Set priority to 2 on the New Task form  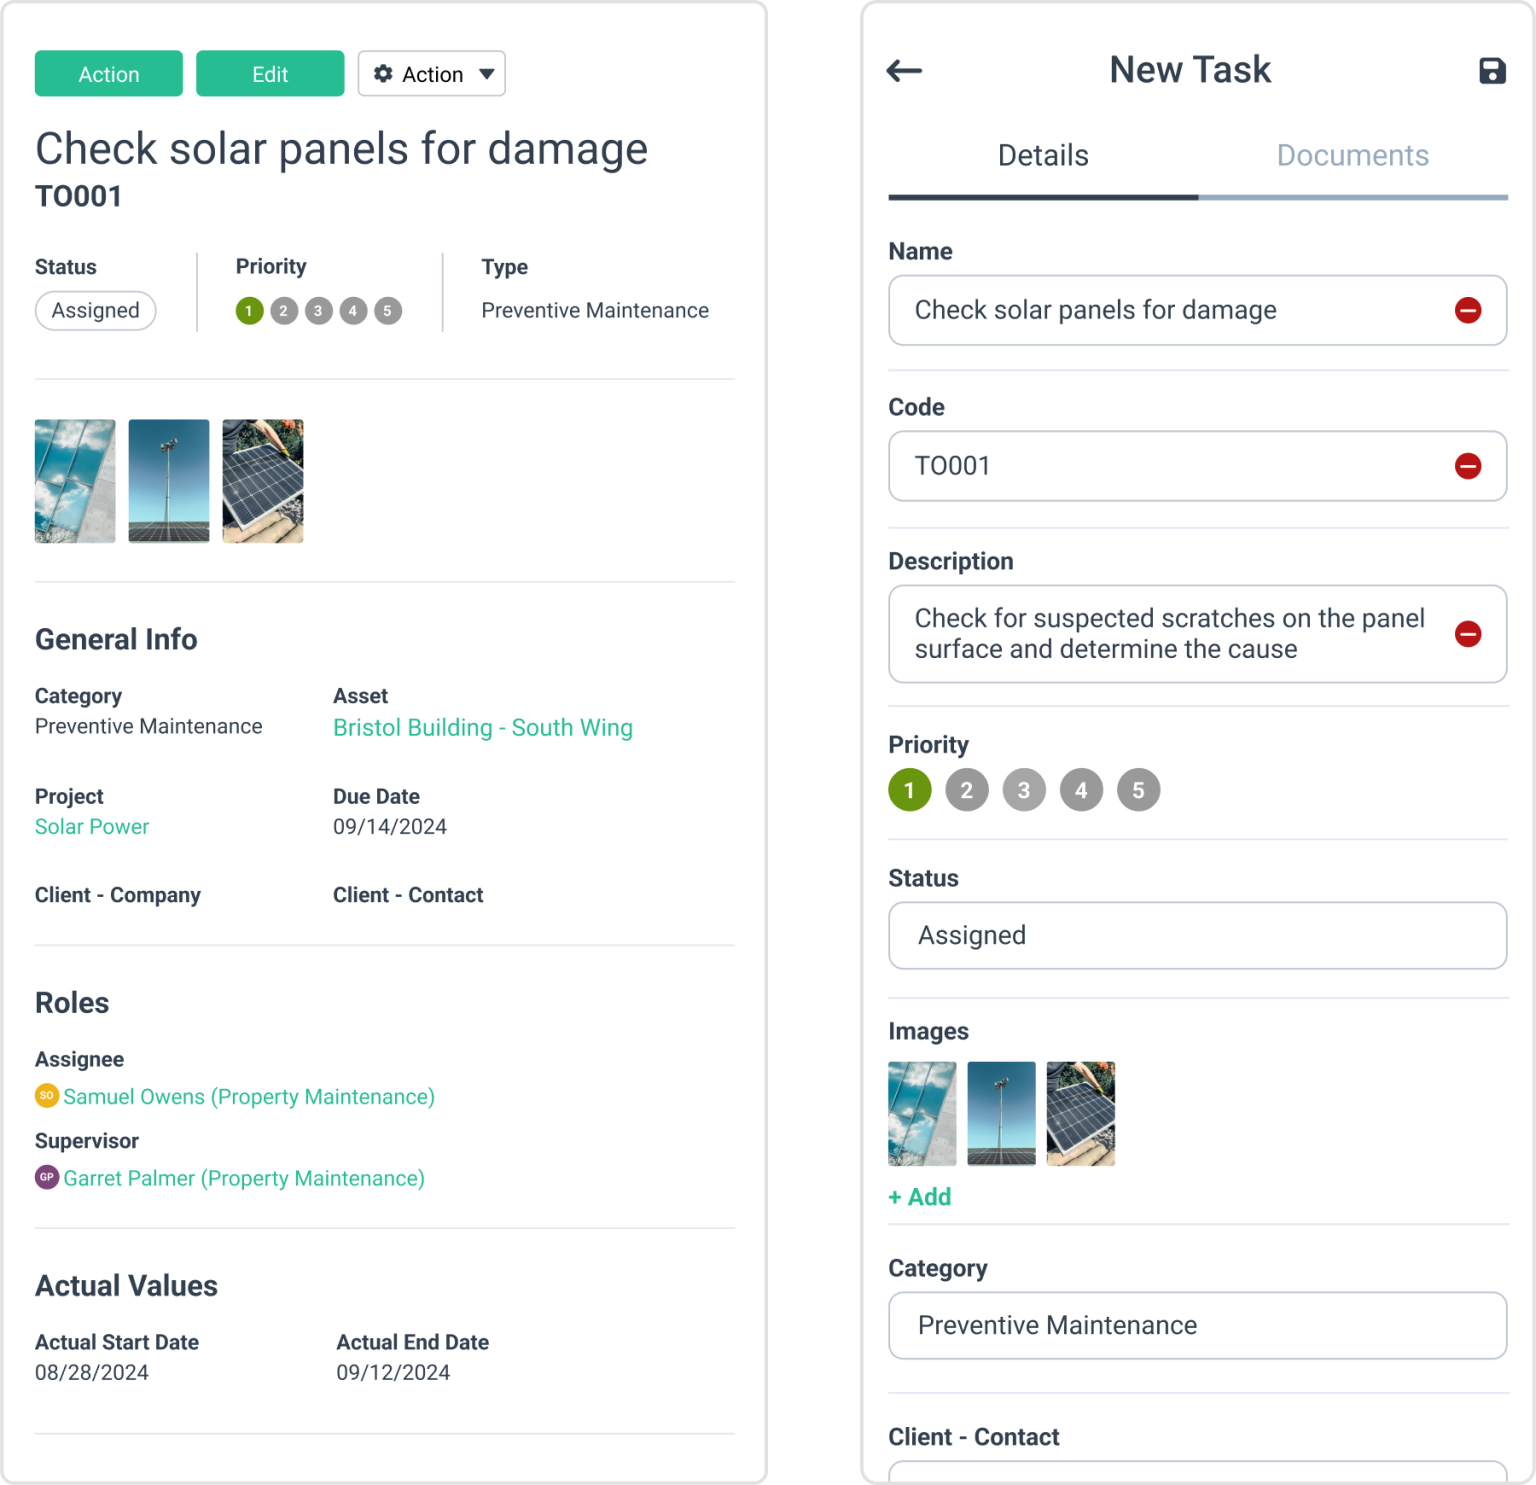click(966, 789)
